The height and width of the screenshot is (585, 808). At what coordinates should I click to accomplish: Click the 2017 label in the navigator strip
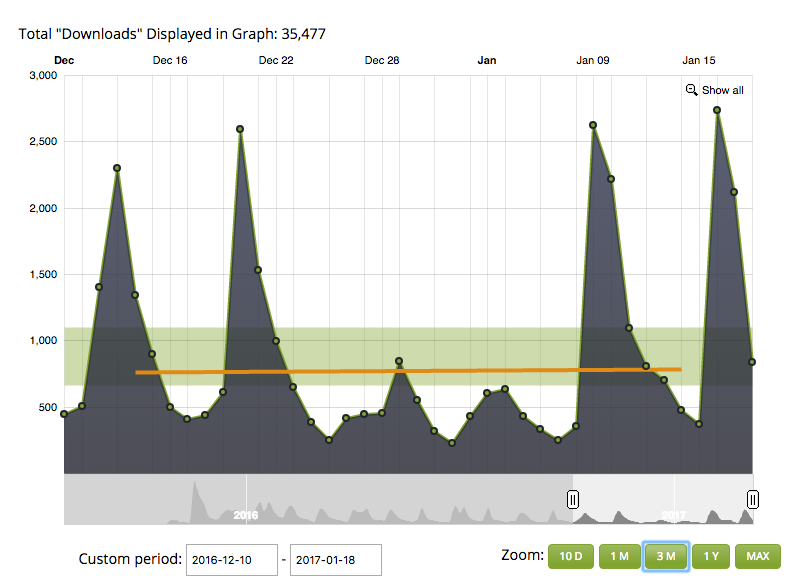pyautogui.click(x=676, y=516)
